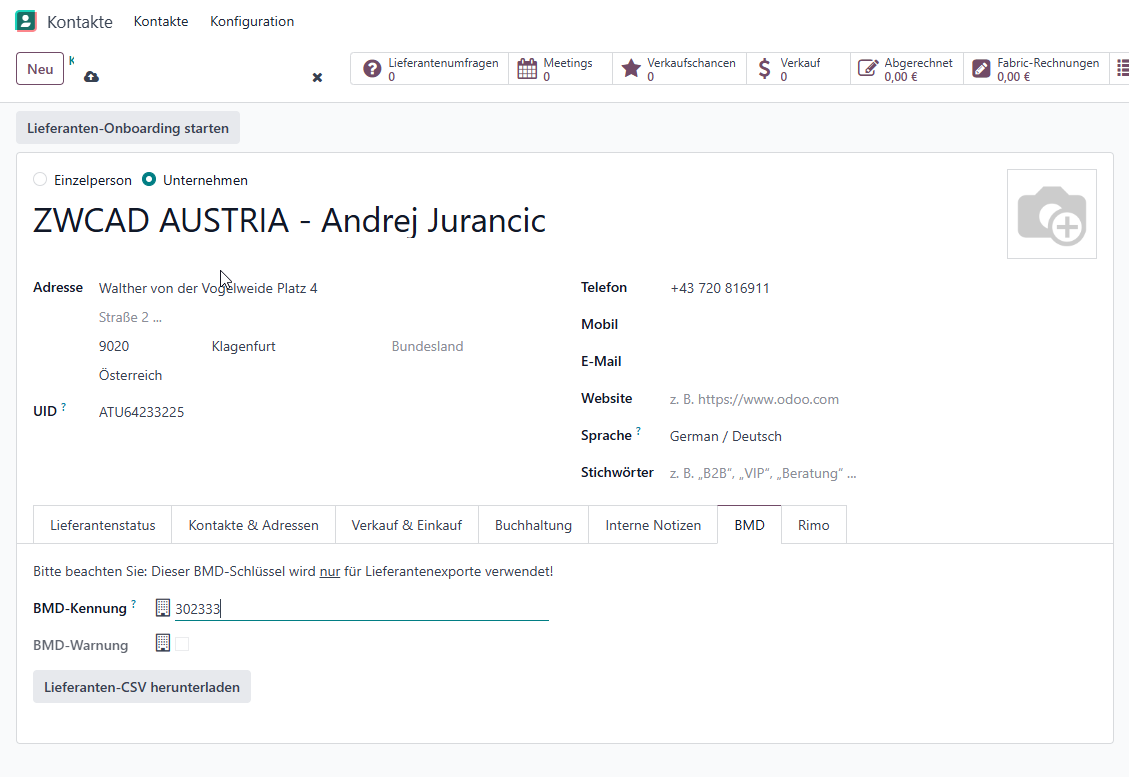Click the Verkaufschancen star icon
The width and height of the screenshot is (1129, 777).
click(x=631, y=68)
